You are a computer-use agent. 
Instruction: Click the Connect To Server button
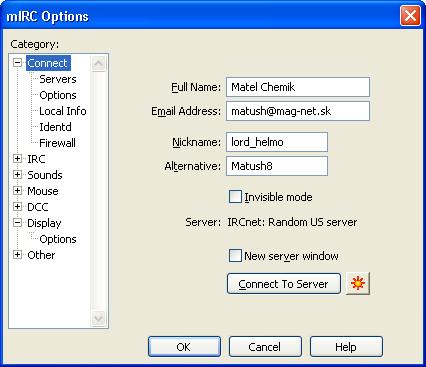click(284, 284)
